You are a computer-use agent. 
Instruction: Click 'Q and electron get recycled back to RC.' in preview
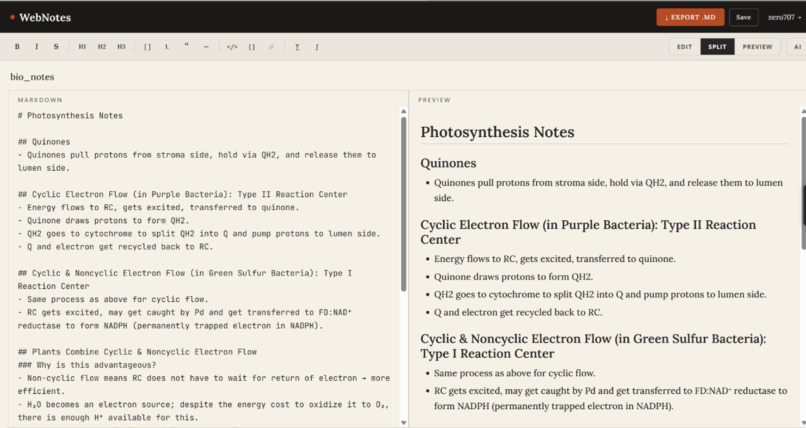[x=518, y=312]
